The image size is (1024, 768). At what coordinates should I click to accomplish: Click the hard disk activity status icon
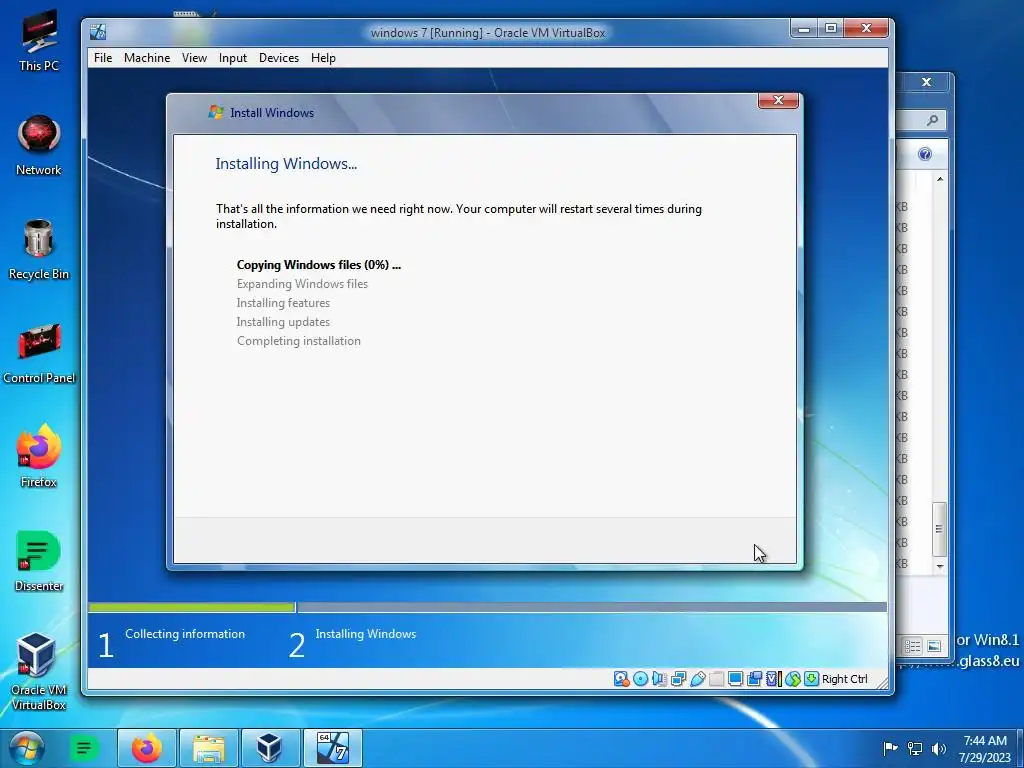pos(621,679)
